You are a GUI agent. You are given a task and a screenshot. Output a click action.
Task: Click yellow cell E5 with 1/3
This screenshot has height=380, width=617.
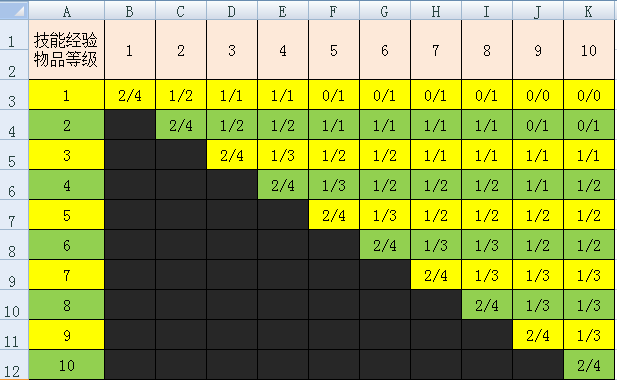click(283, 155)
